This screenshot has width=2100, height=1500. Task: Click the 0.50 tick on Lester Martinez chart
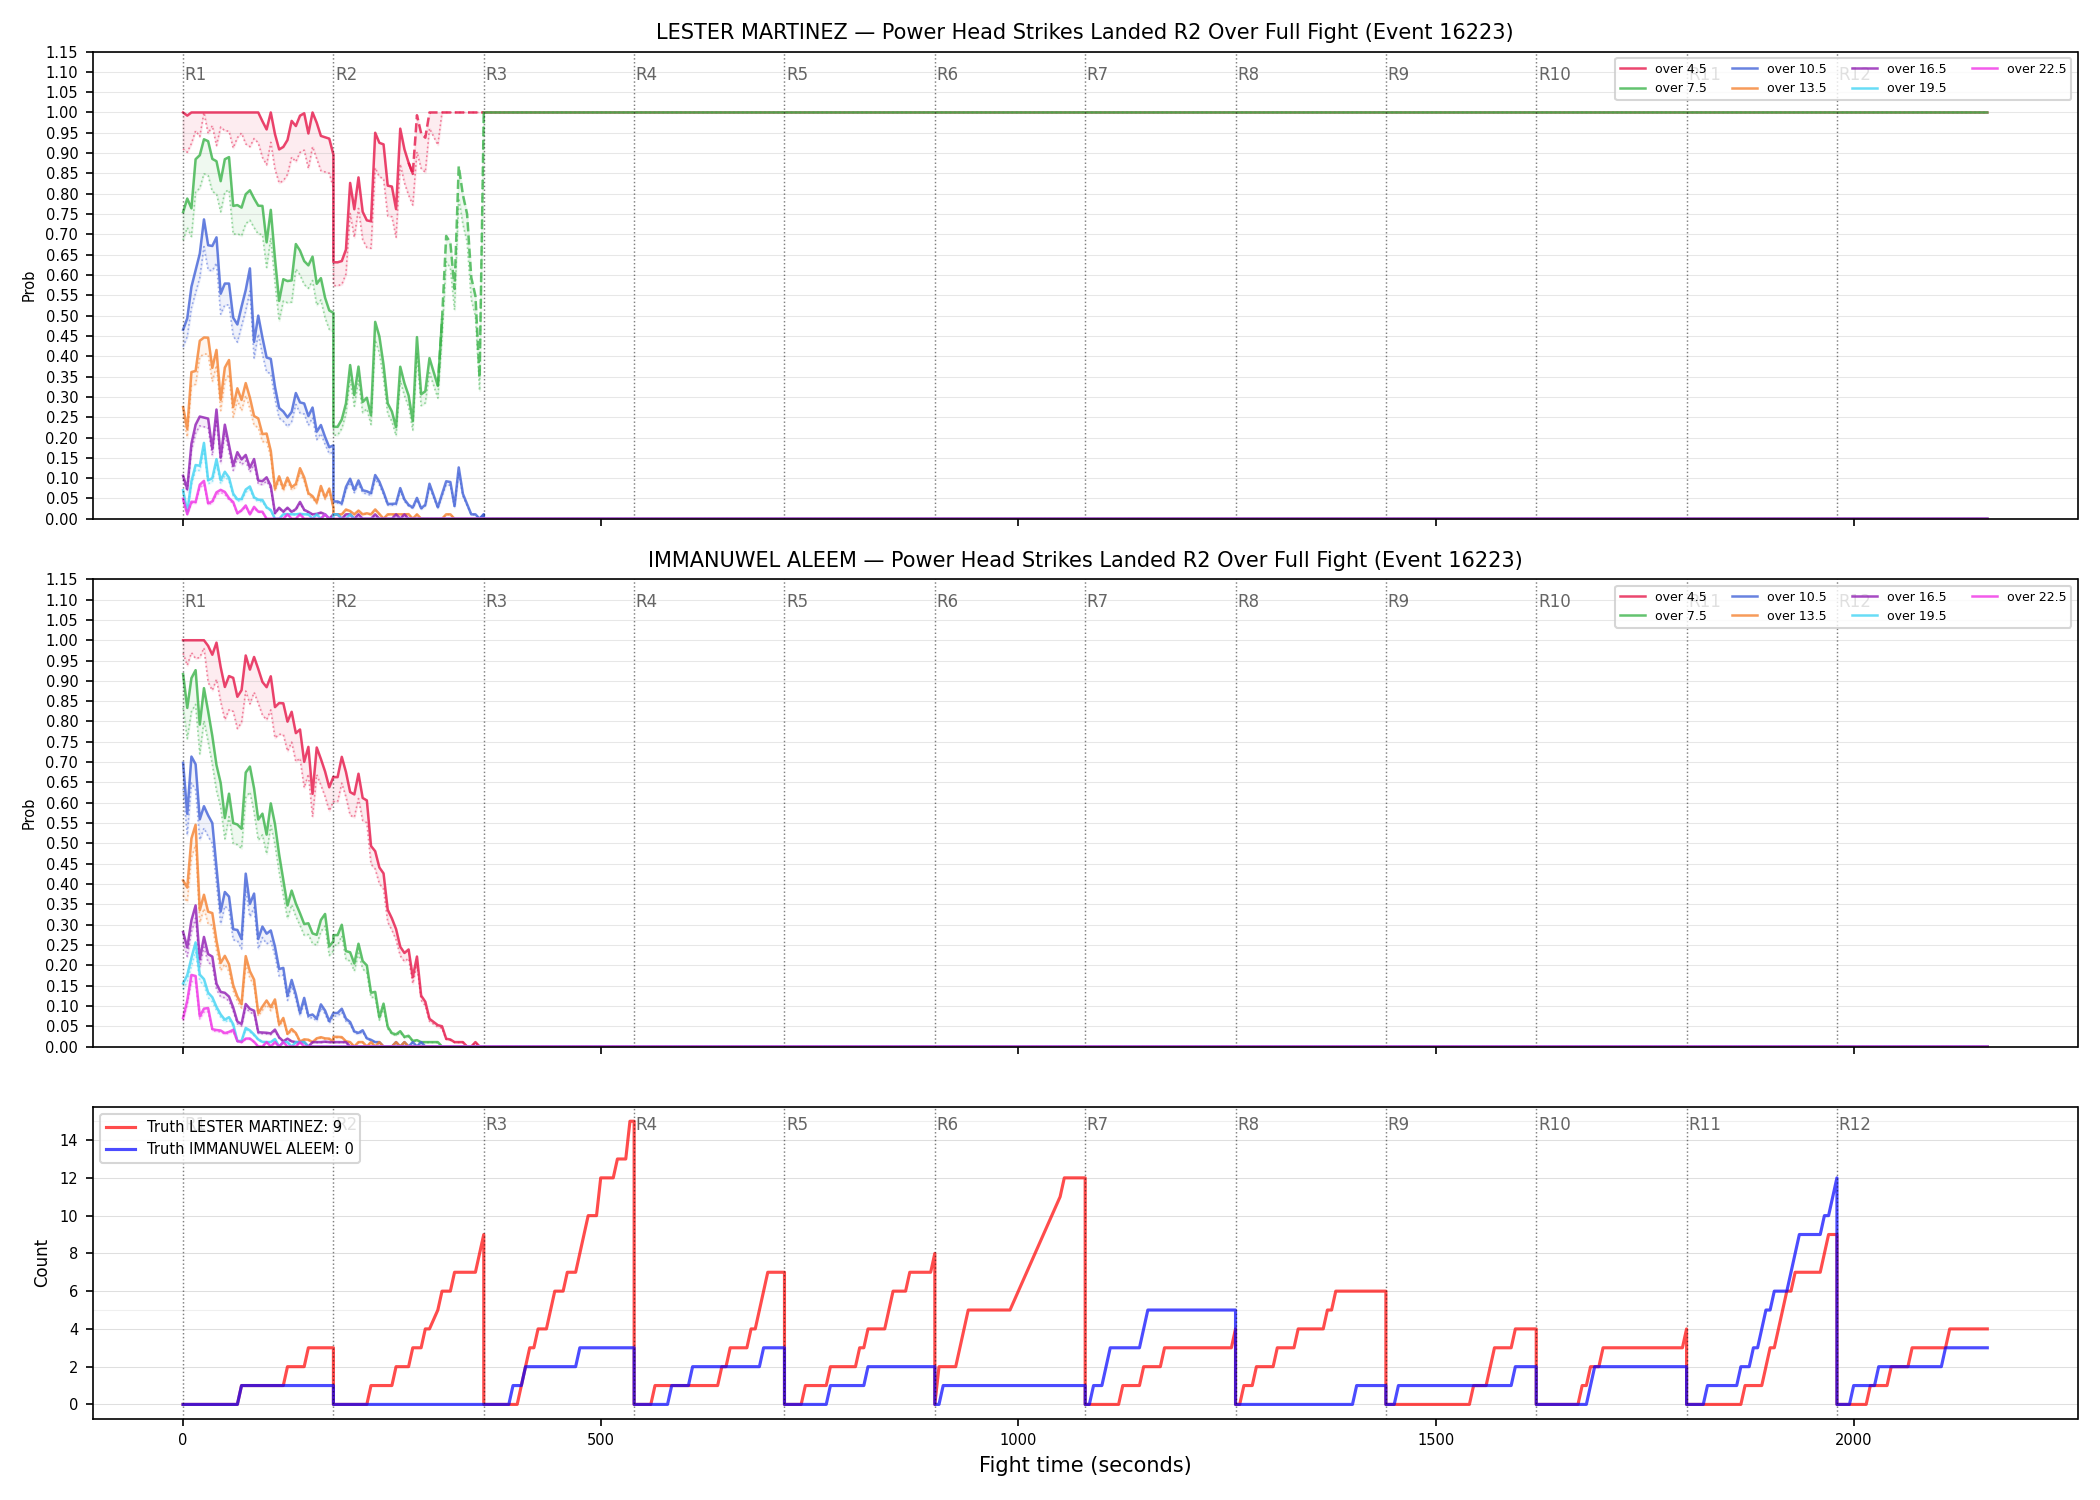(62, 316)
